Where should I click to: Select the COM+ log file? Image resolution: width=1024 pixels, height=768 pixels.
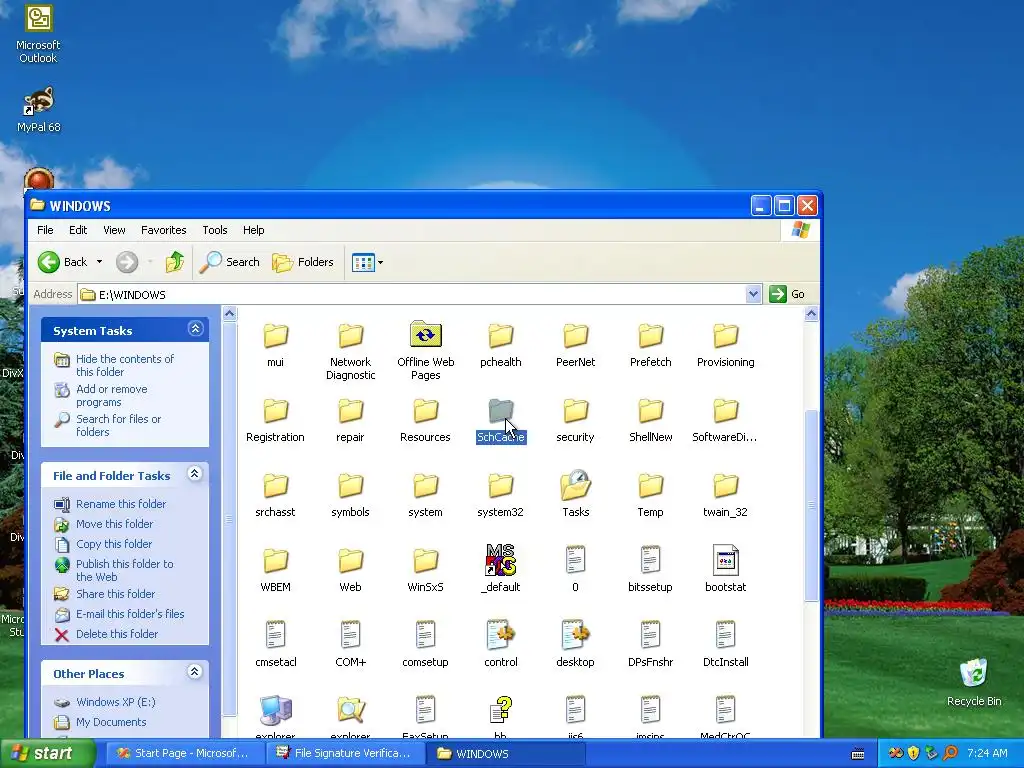pyautogui.click(x=350, y=645)
